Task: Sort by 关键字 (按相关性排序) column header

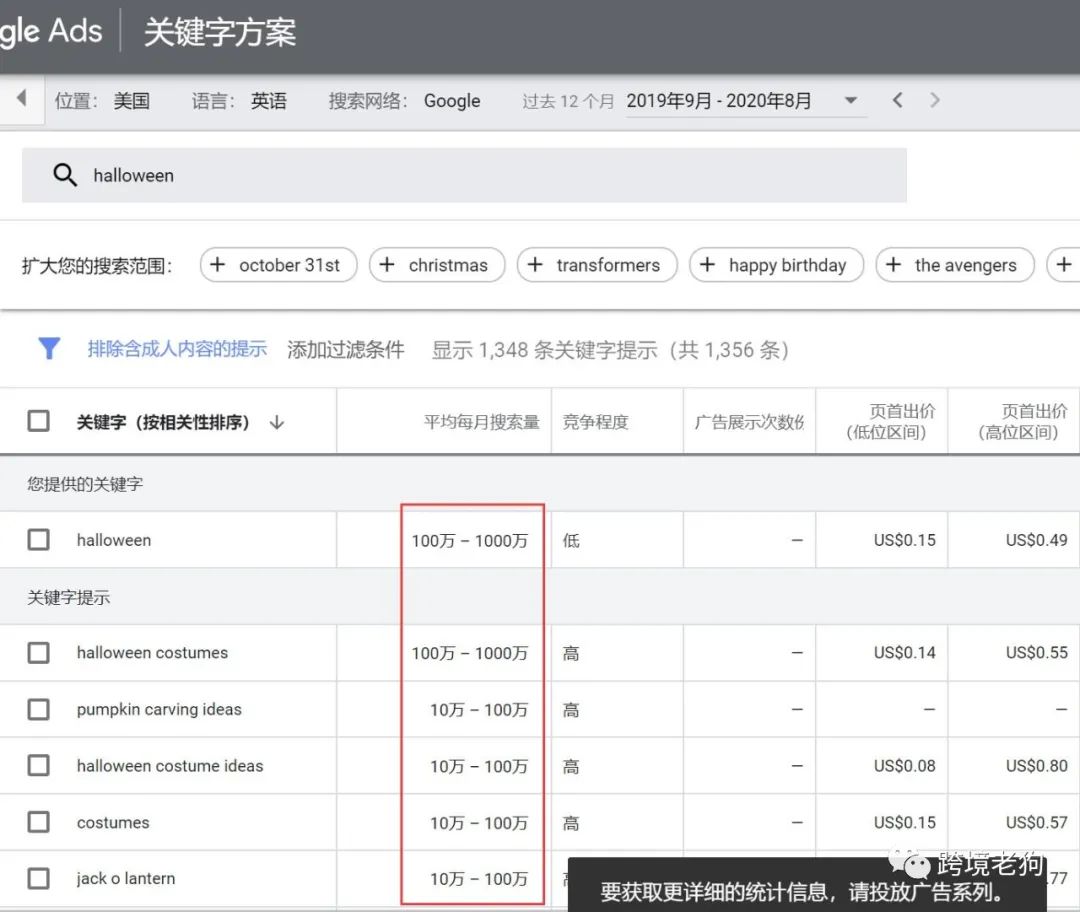Action: 163,422
